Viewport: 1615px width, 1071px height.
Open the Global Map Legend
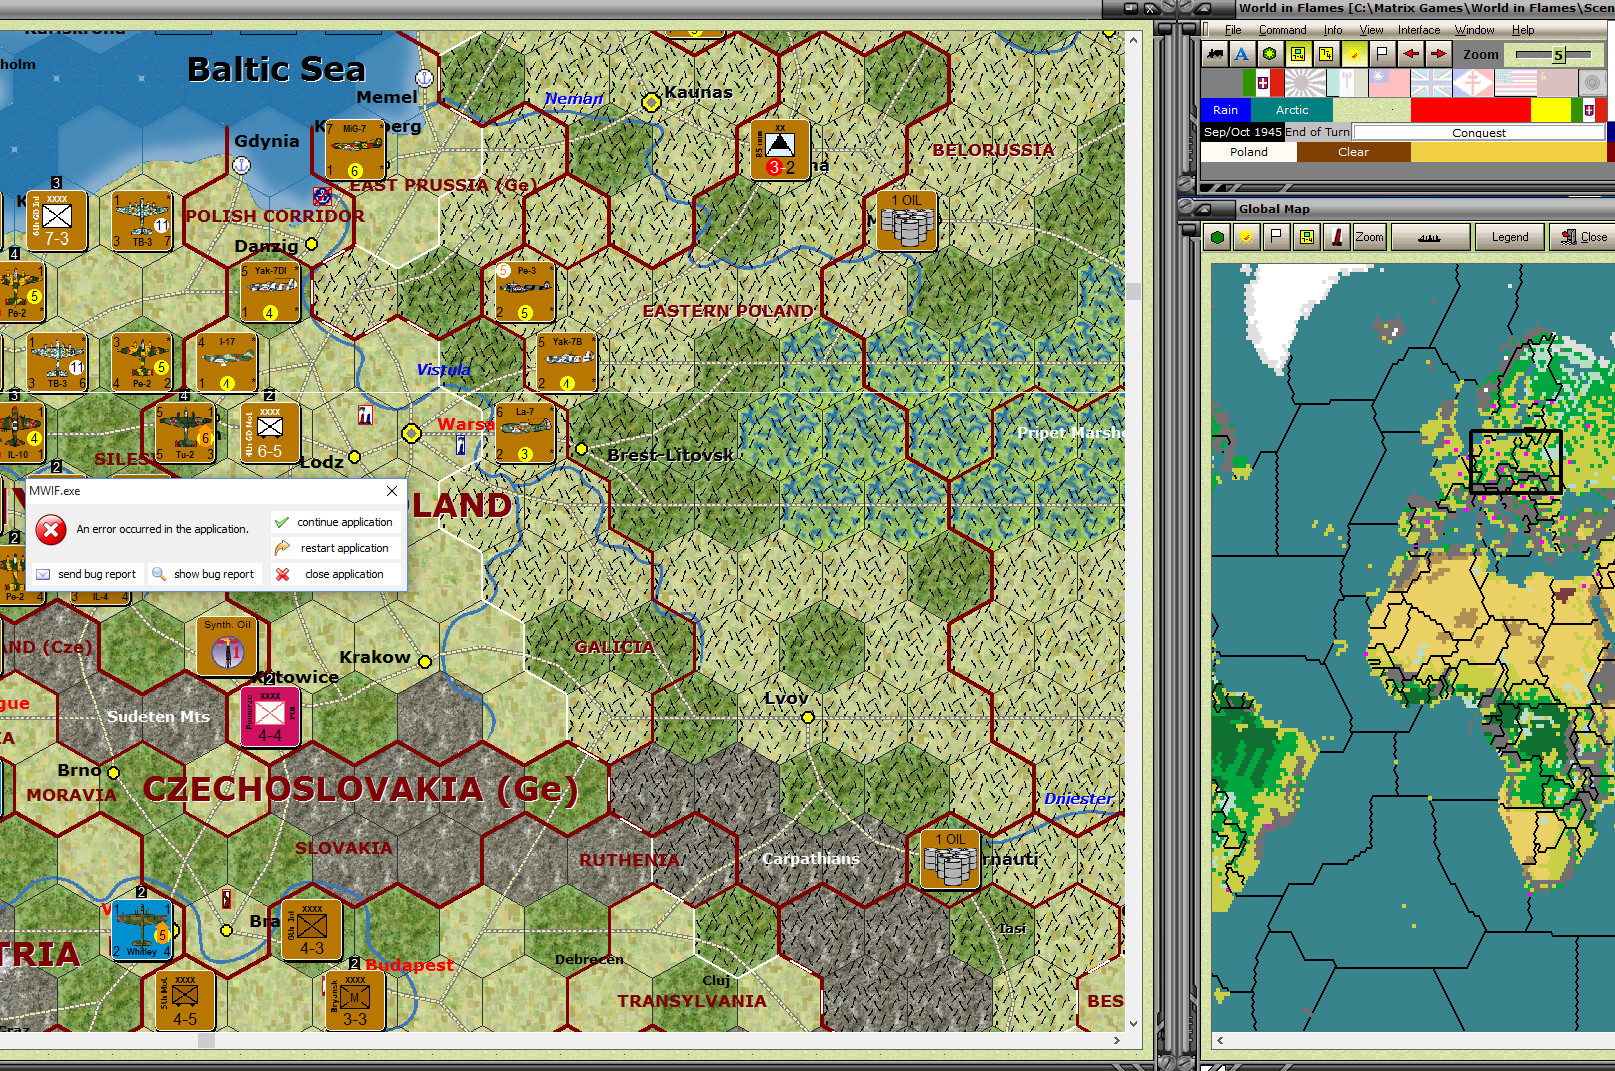tap(1510, 237)
